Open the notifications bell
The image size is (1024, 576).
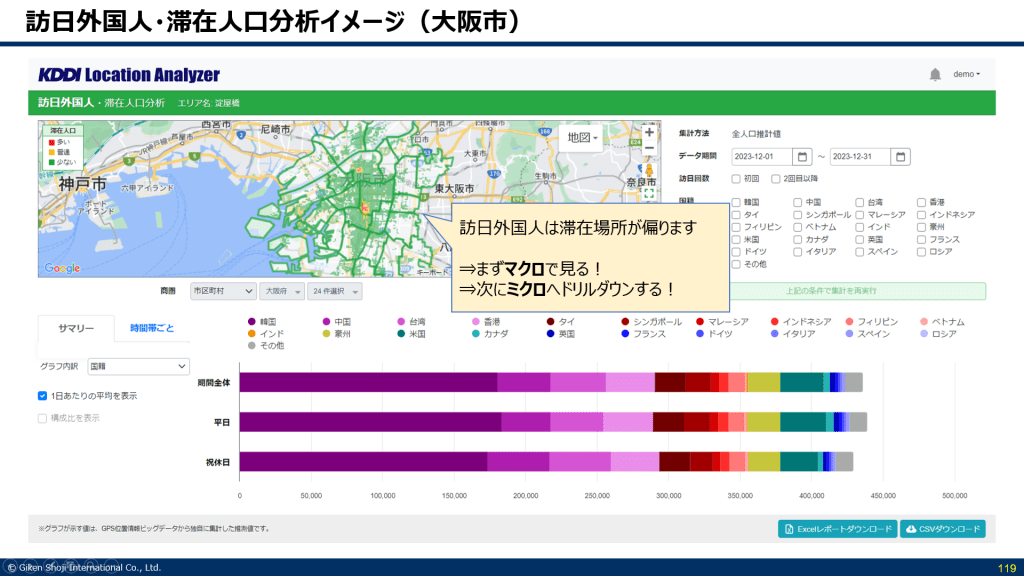pos(935,74)
